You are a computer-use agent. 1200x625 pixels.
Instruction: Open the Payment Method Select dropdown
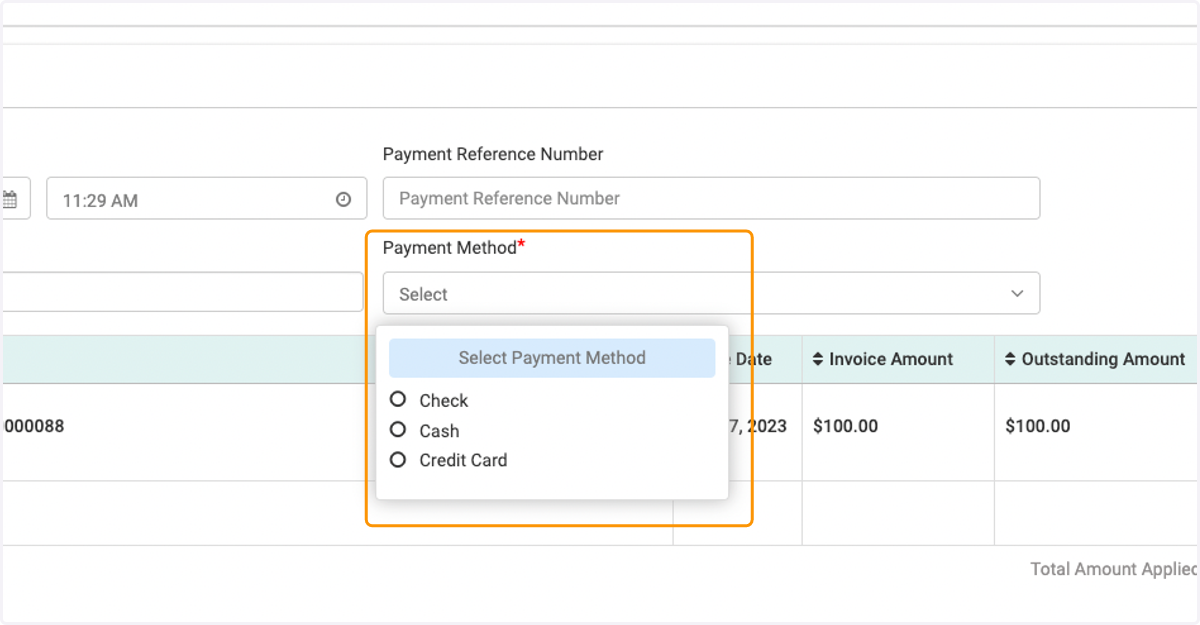pyautogui.click(x=711, y=294)
